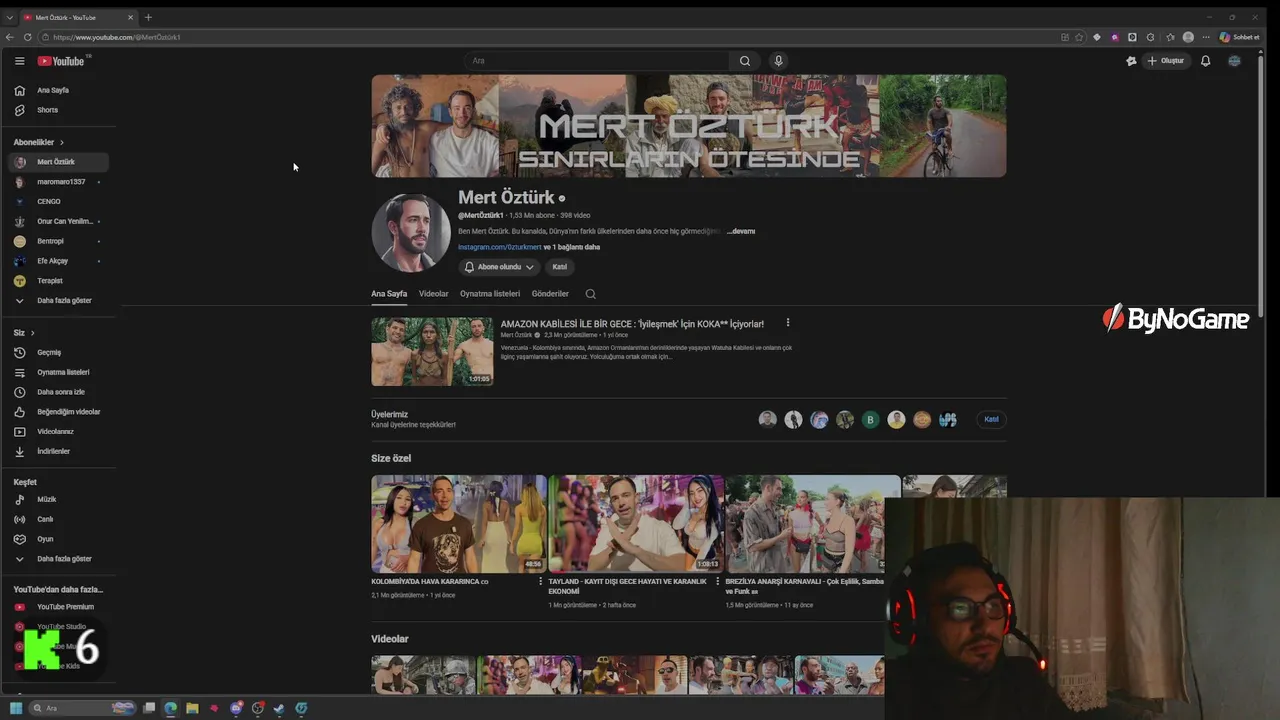Add page to favorites star icon
The image size is (1280, 720).
[x=1079, y=37]
